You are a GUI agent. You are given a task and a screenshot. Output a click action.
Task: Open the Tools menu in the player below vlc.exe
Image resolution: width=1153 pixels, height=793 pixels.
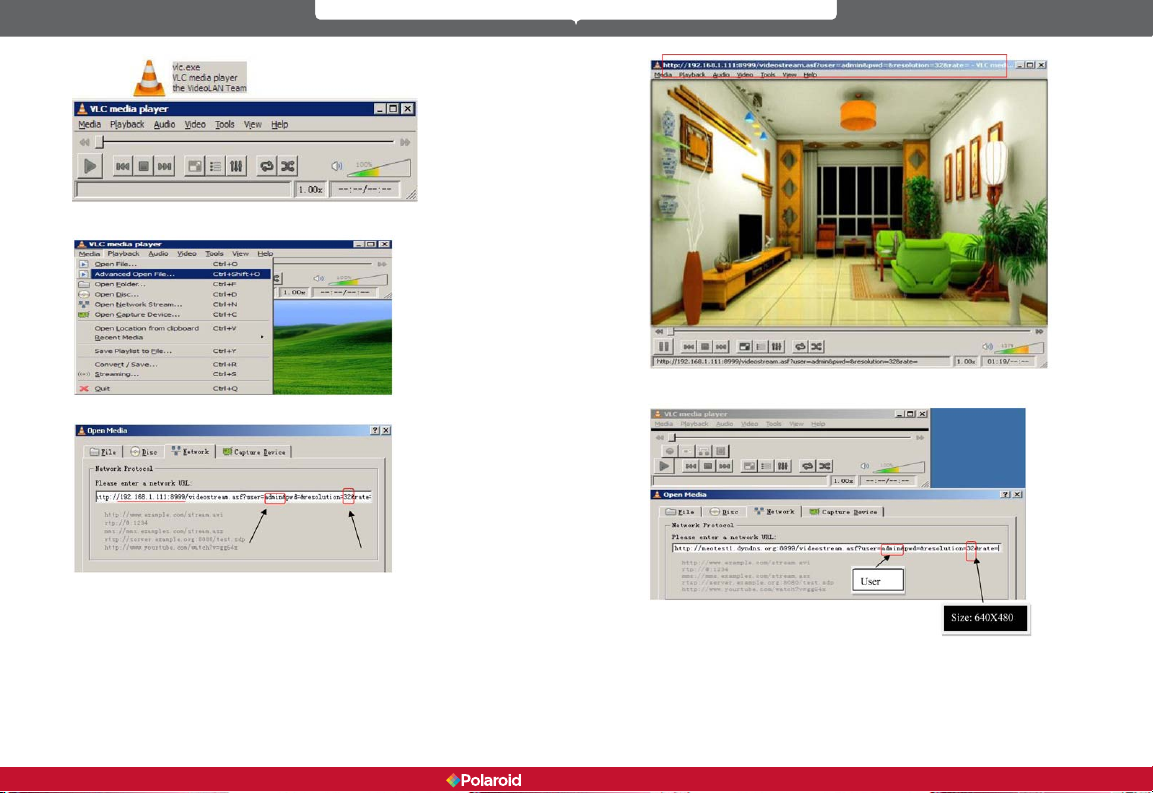pyautogui.click(x=225, y=125)
